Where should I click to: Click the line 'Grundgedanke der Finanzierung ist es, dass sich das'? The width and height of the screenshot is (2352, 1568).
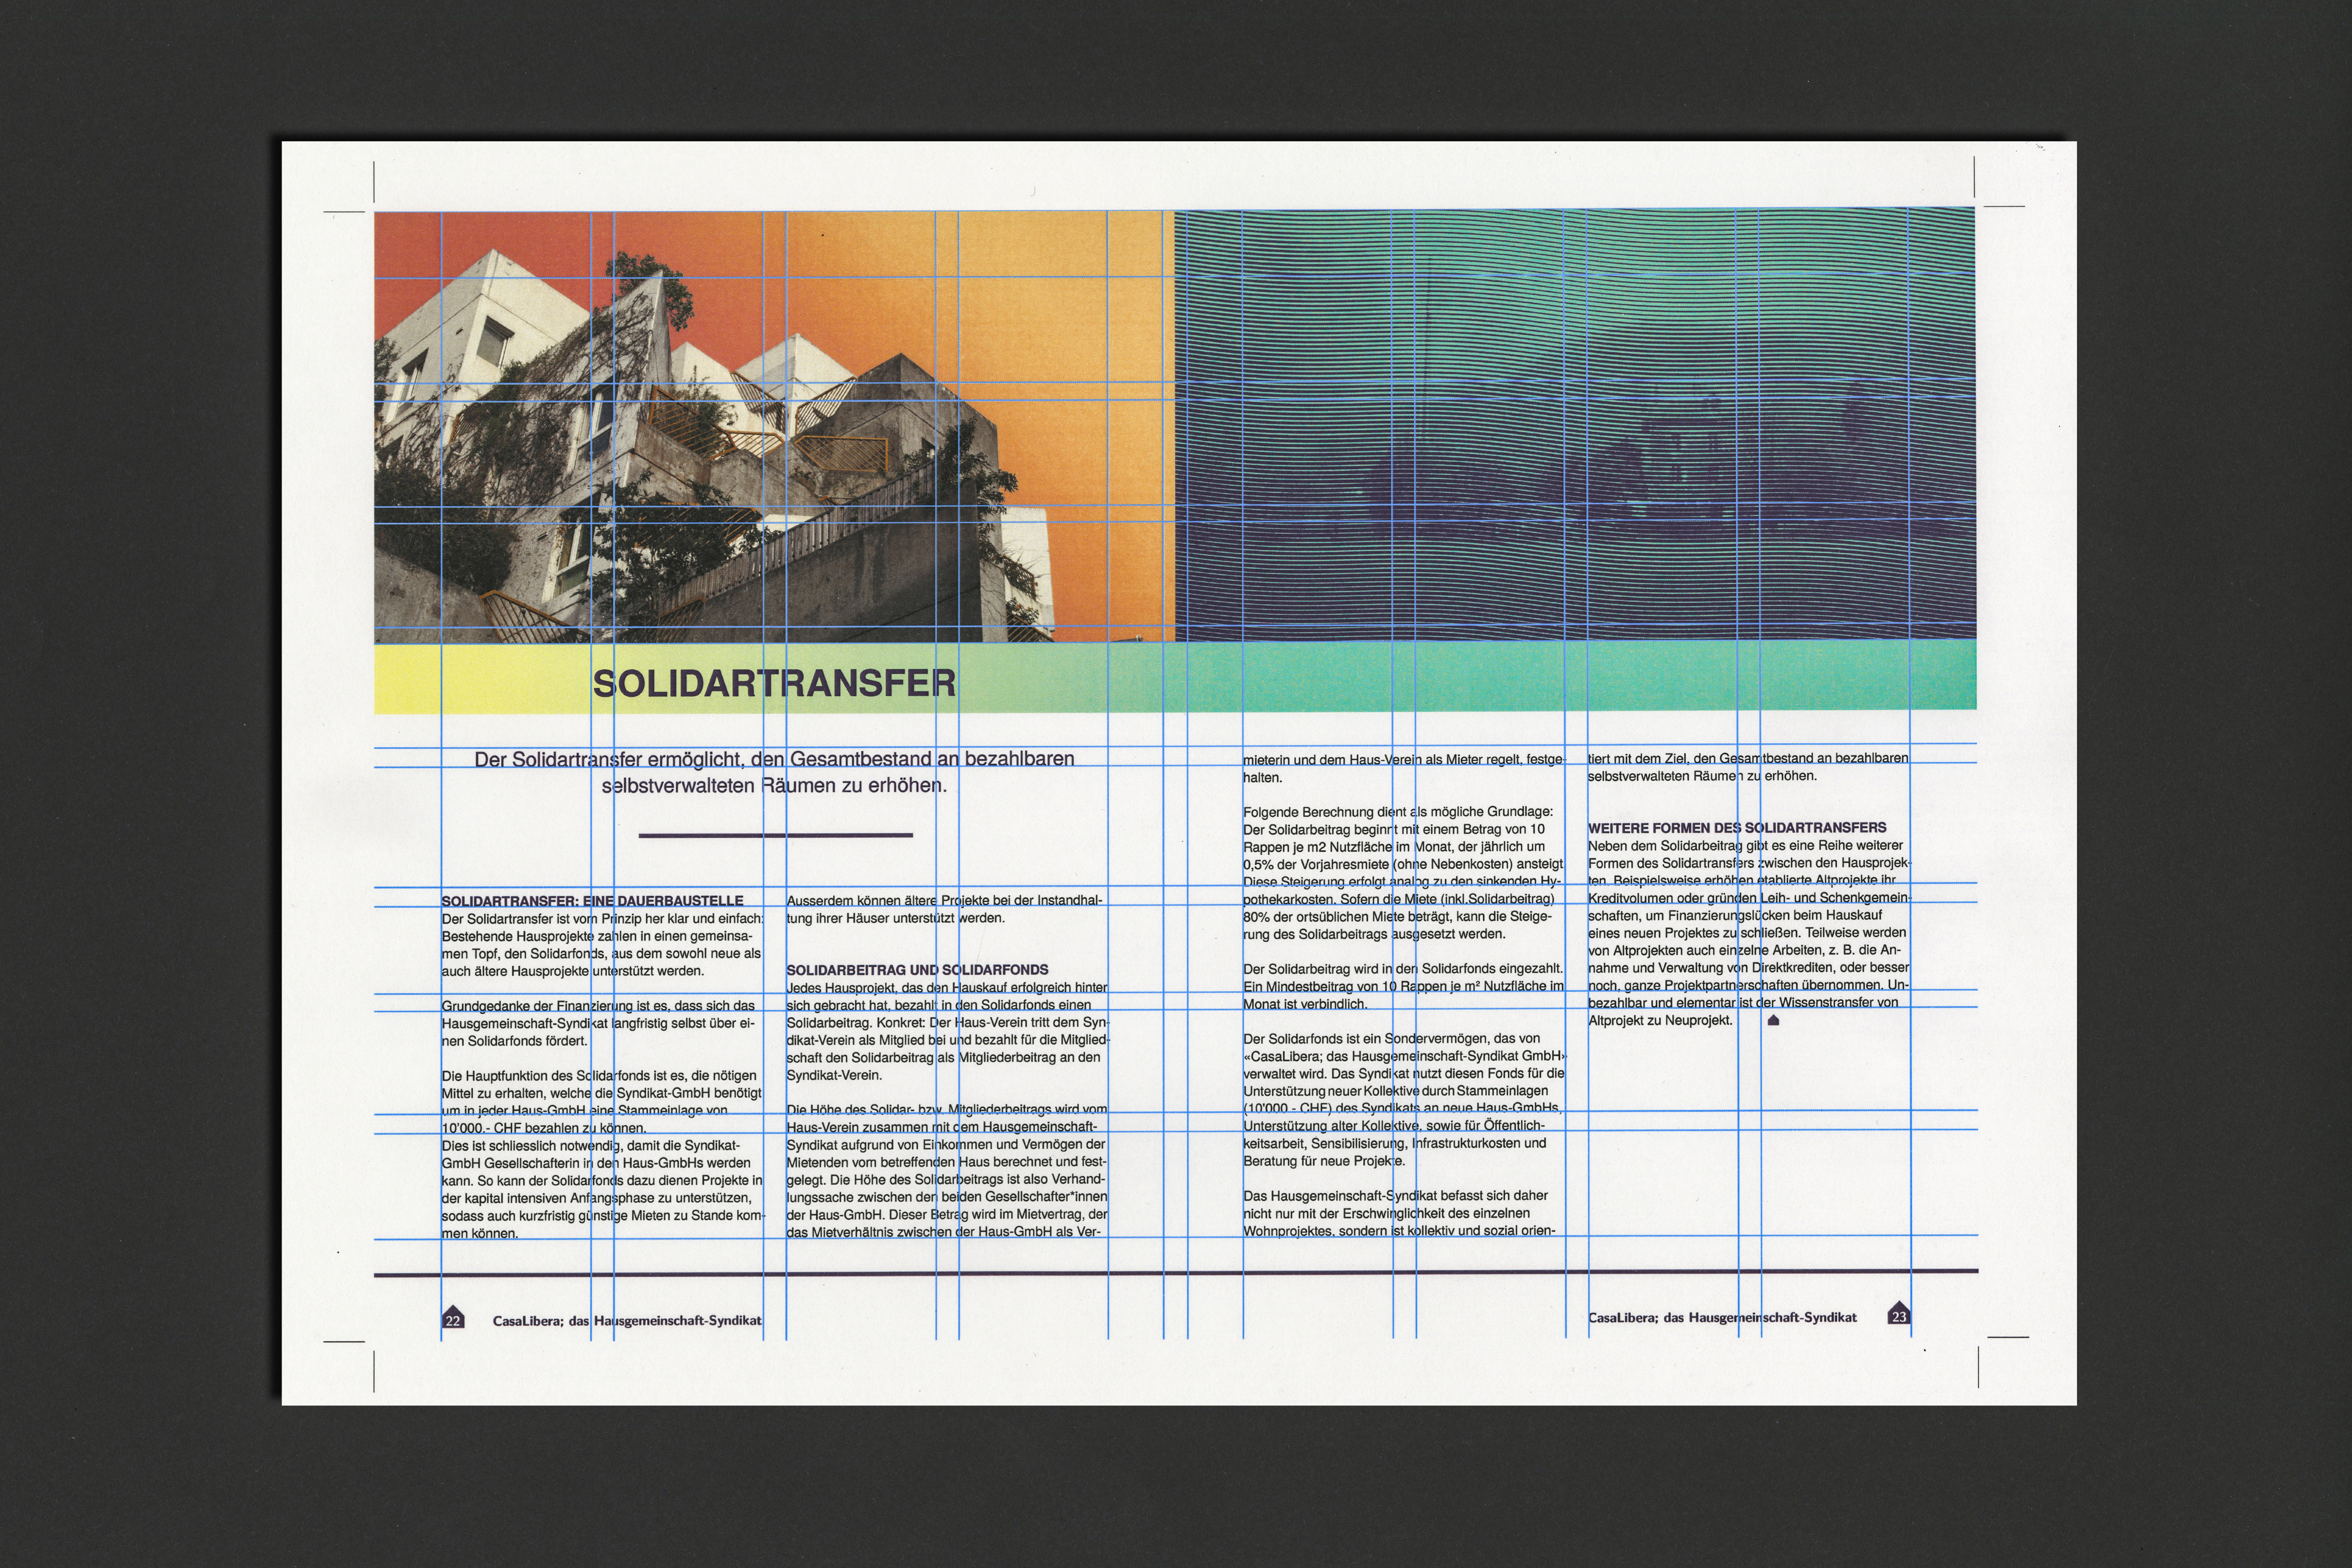[x=598, y=1006]
